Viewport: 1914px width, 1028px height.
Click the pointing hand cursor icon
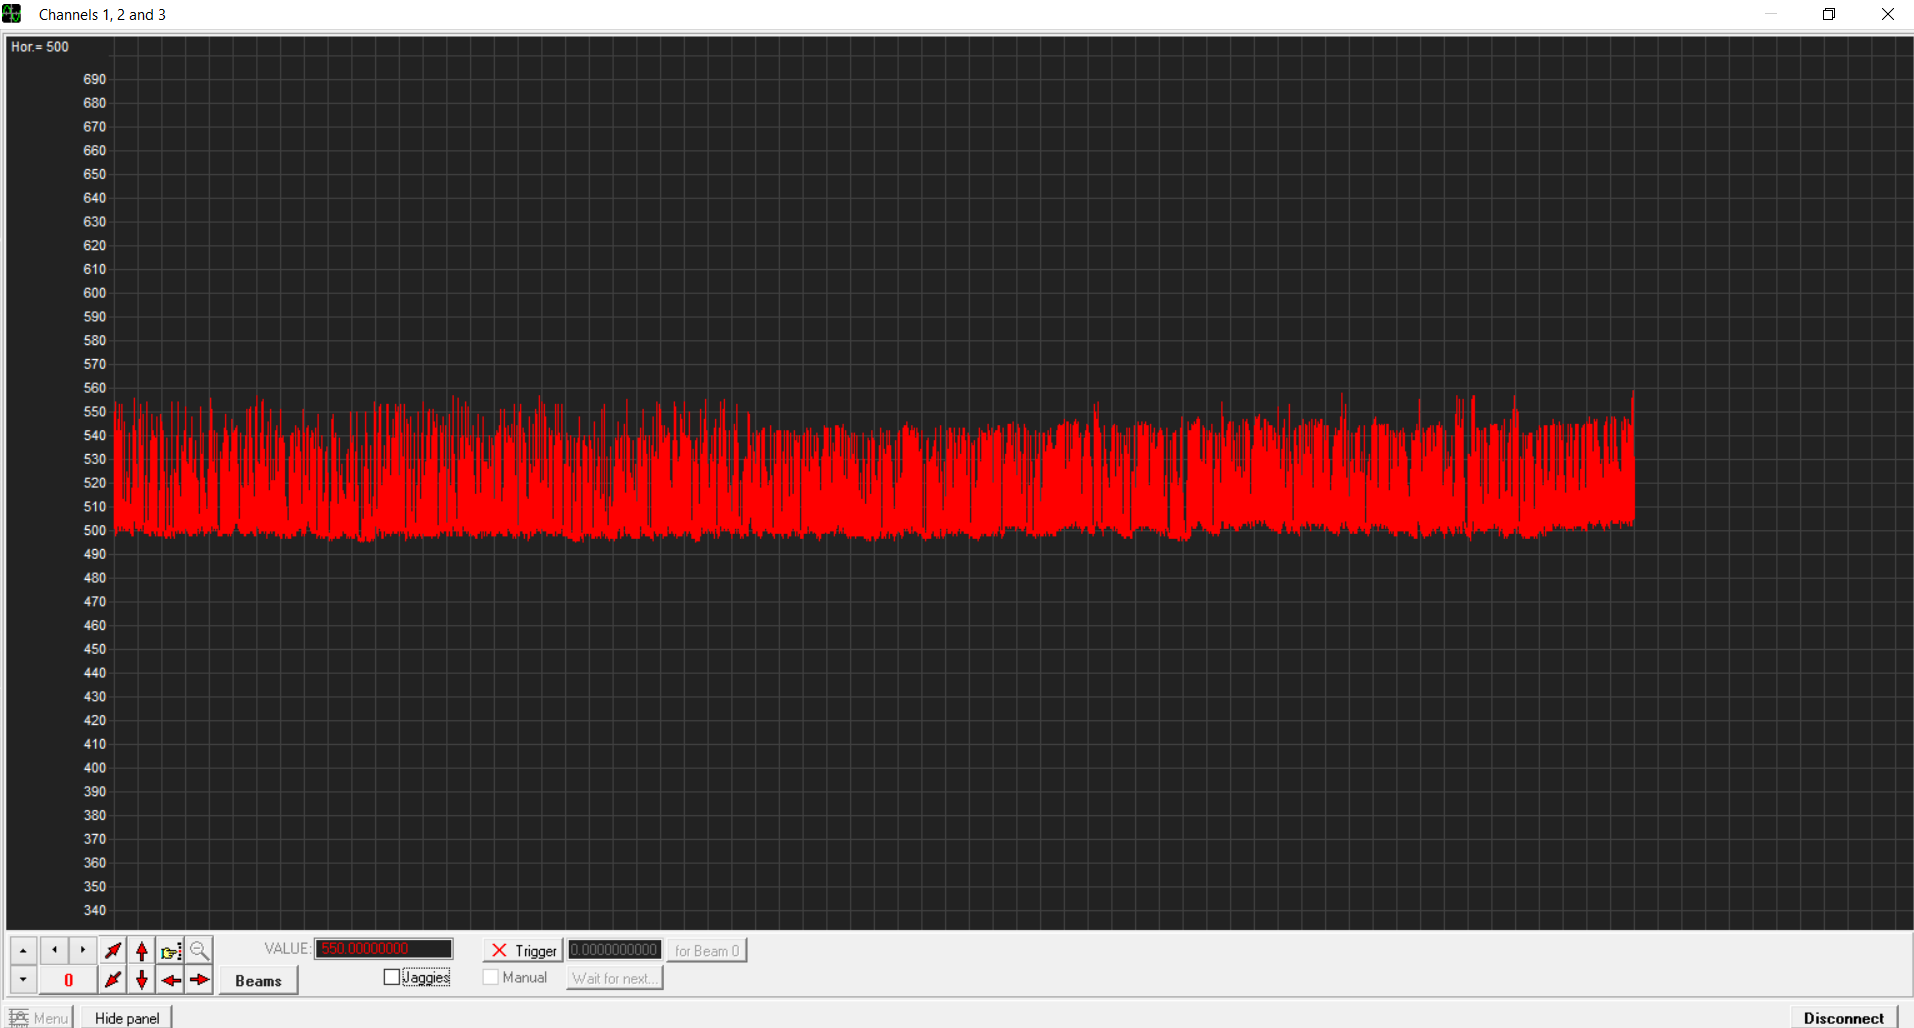pyautogui.click(x=171, y=950)
